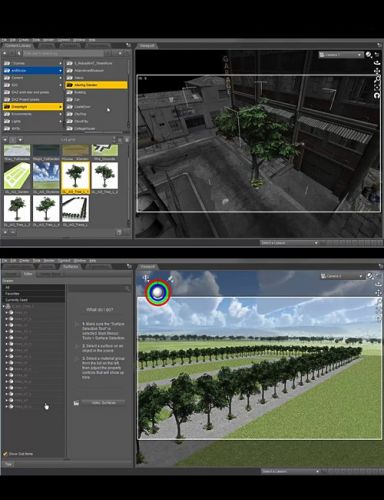Screen dimensions: 384x500
Task: Open bottom Viewport tab
Action: click(x=147, y=267)
